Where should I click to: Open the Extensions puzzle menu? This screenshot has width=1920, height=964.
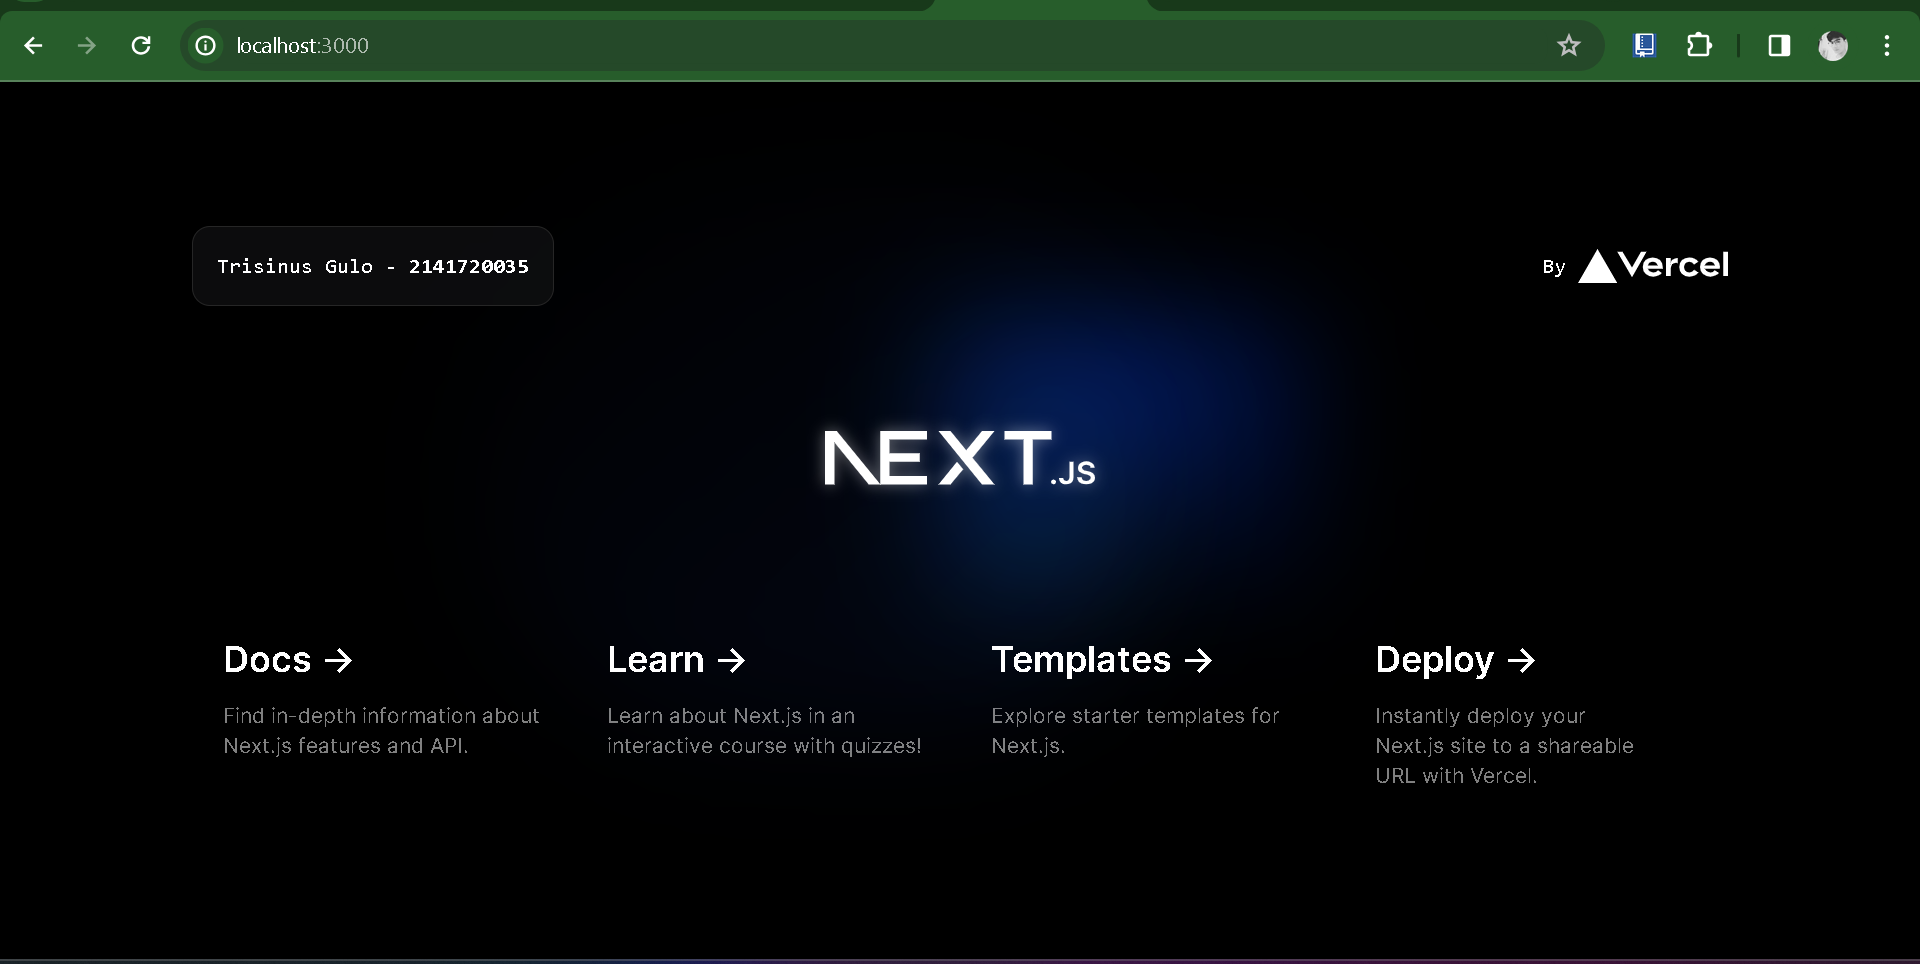(1699, 45)
